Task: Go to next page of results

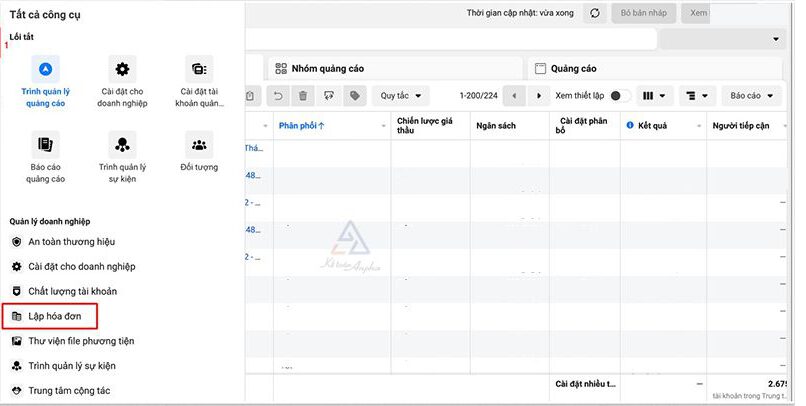Action: tap(540, 96)
